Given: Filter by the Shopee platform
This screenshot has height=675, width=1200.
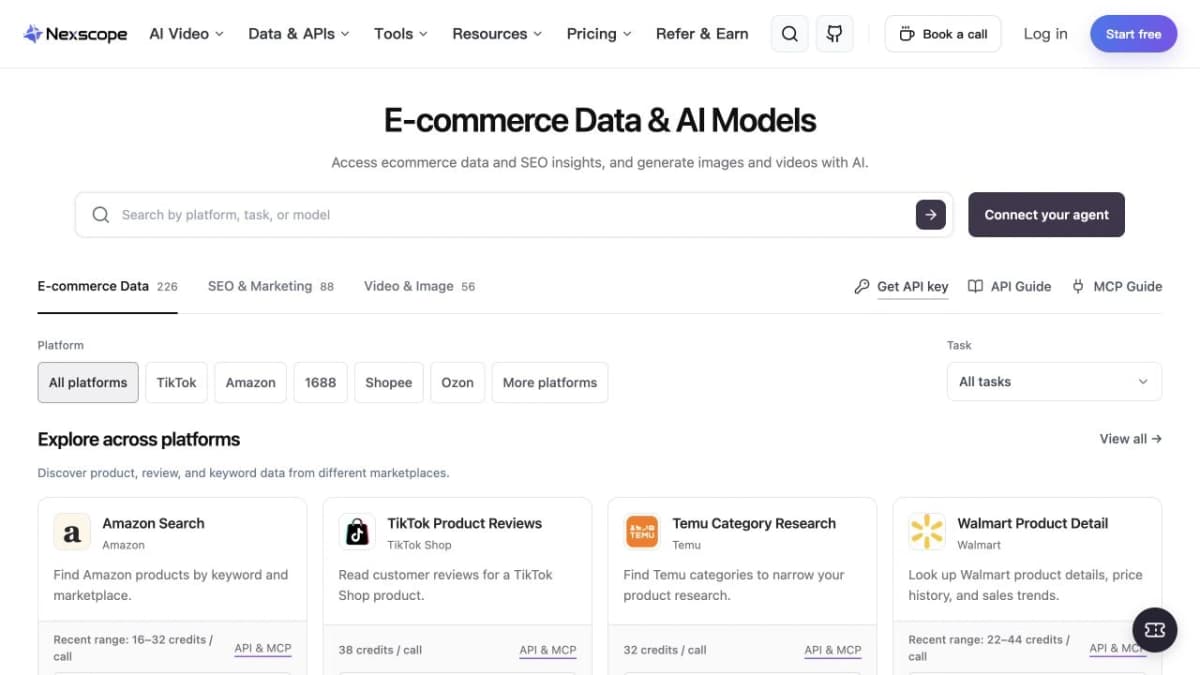Looking at the screenshot, I should (389, 382).
